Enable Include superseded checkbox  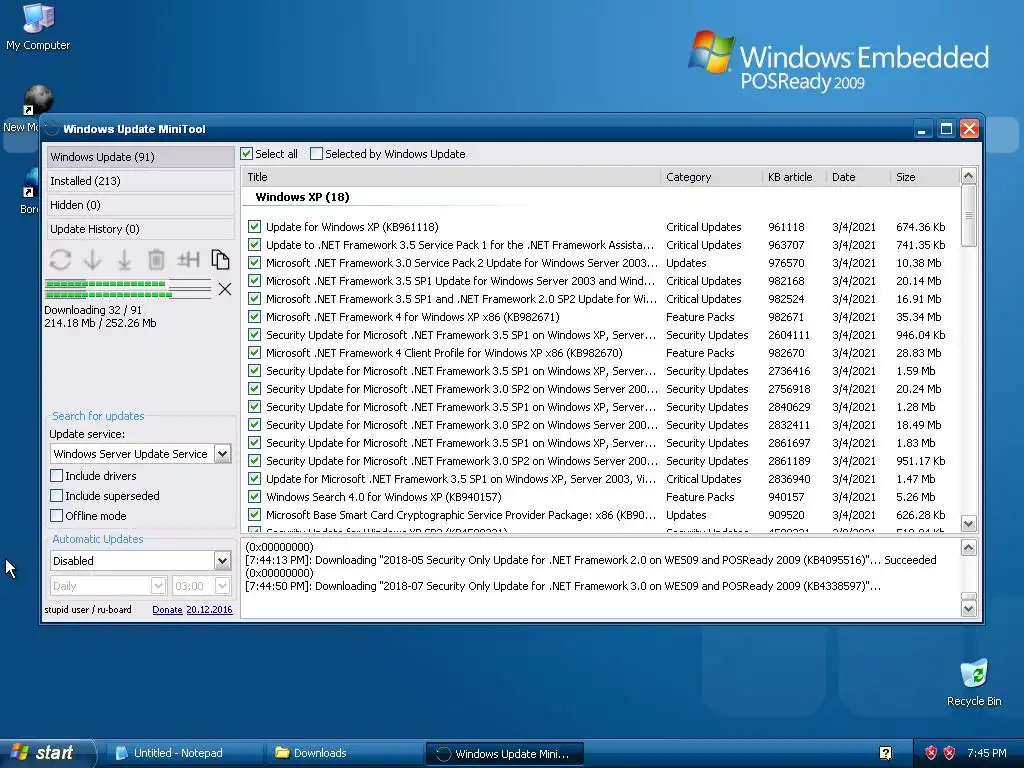pyautogui.click(x=57, y=496)
